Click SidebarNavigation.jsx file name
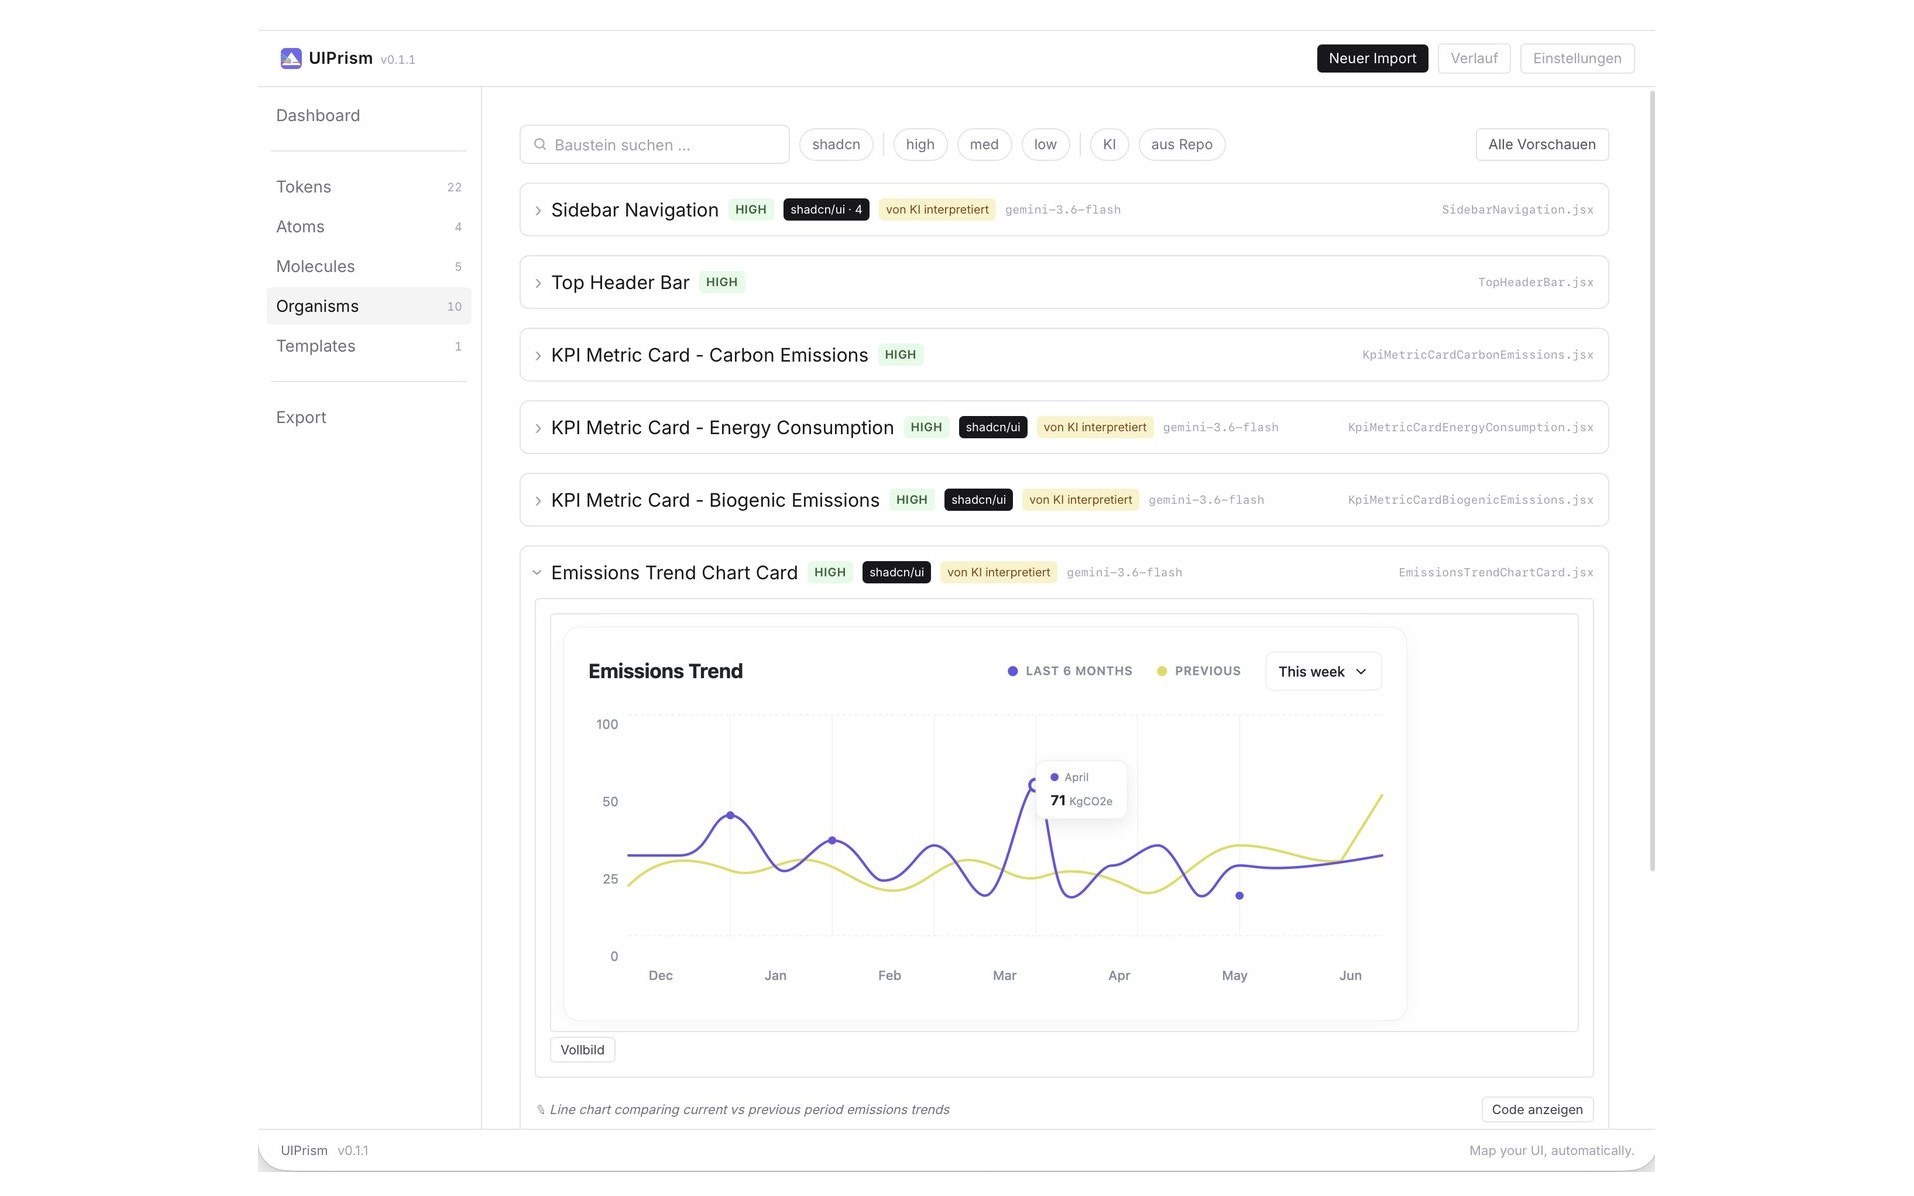Screen dimensions: 1914x1196 1517,210
